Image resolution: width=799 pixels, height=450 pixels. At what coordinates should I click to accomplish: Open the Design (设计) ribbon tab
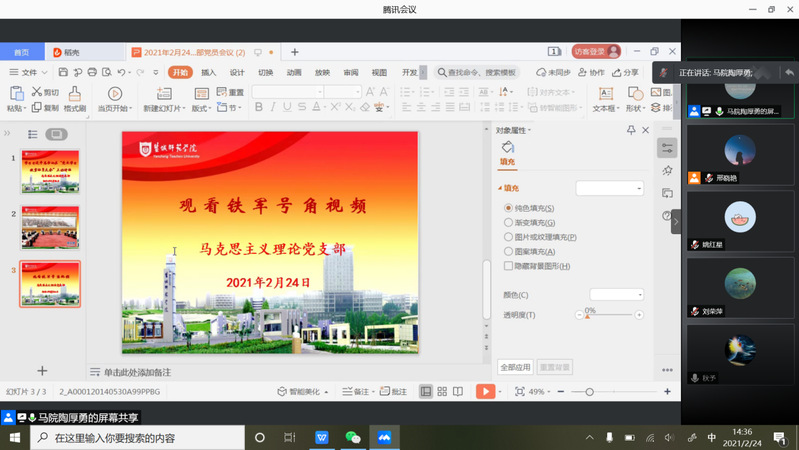237,73
